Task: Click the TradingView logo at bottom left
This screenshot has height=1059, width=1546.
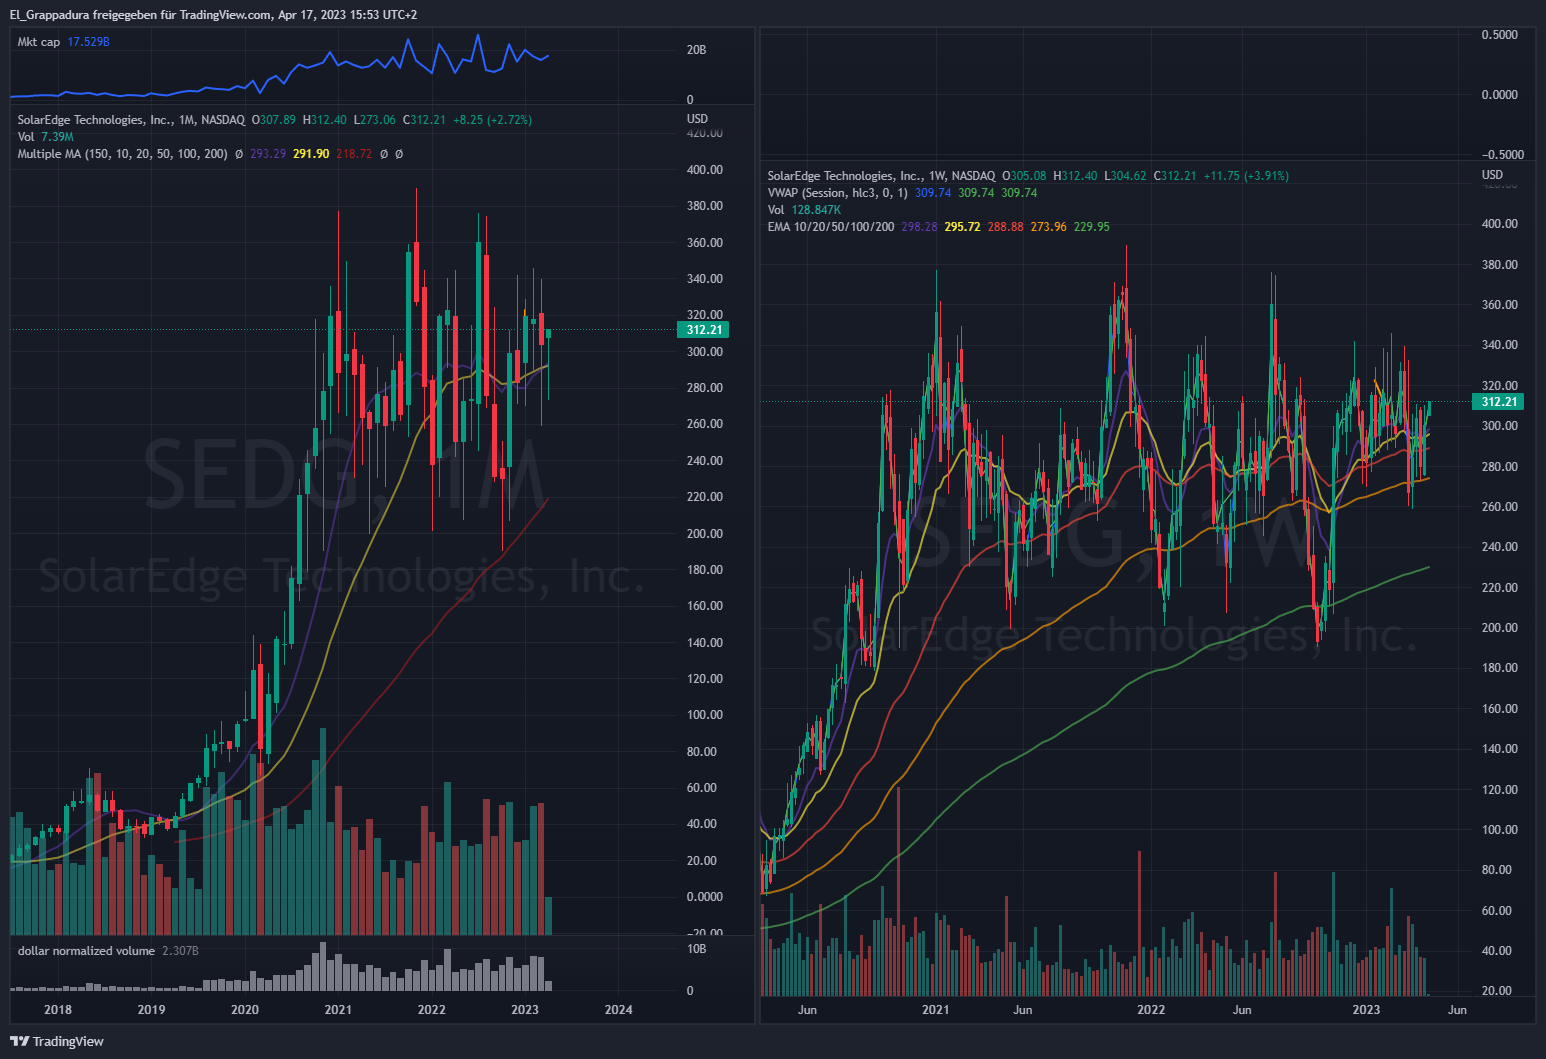Action: point(58,1041)
